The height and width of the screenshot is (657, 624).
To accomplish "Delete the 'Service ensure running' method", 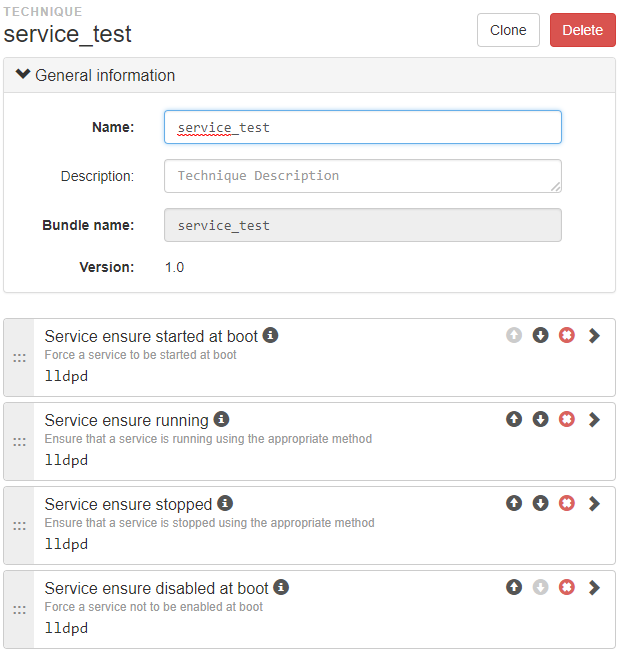I will (x=567, y=419).
